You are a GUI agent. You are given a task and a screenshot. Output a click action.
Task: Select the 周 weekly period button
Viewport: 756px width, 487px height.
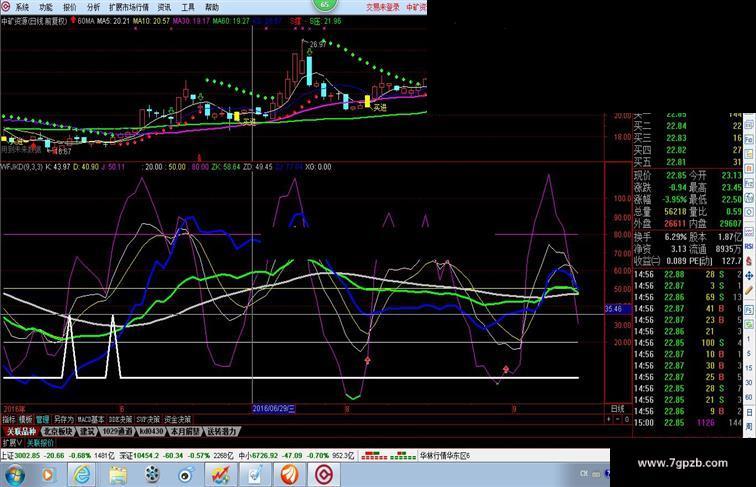click(749, 427)
